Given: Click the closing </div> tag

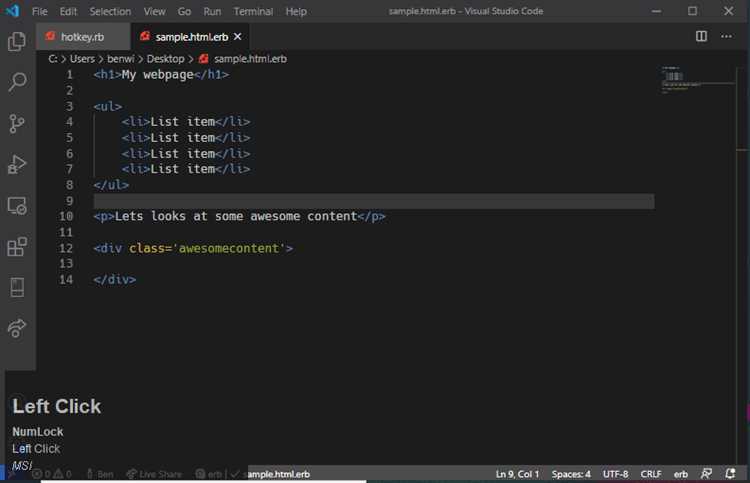Looking at the screenshot, I should point(115,279).
